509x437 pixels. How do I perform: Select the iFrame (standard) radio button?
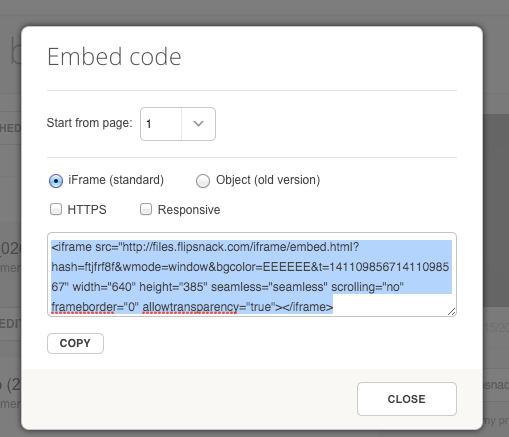click(x=56, y=181)
